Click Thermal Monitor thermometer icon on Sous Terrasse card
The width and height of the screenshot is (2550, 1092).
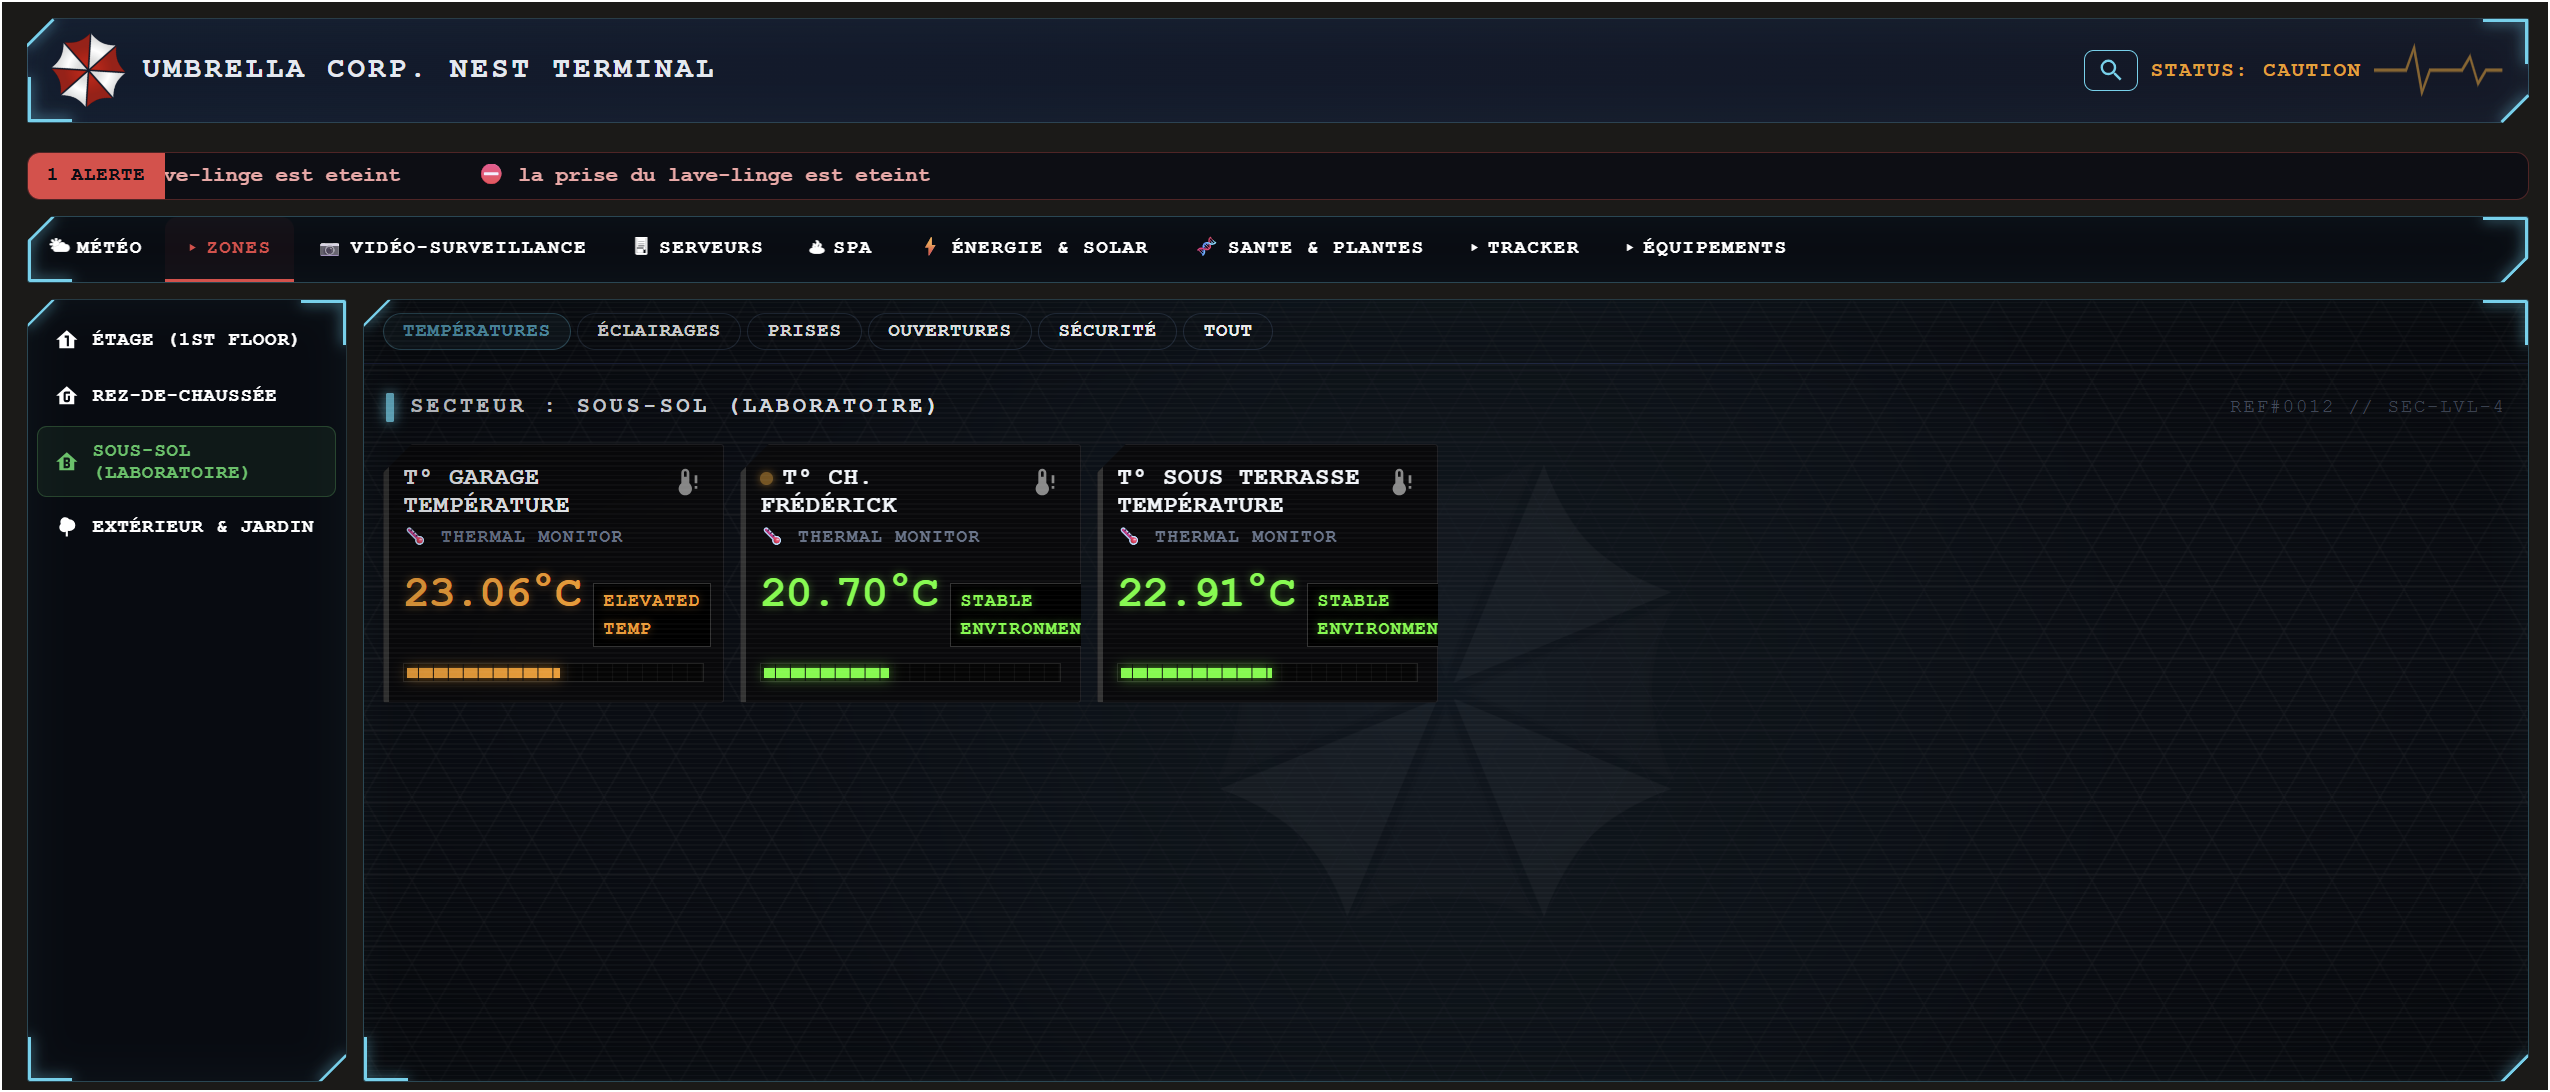pyautogui.click(x=1129, y=536)
